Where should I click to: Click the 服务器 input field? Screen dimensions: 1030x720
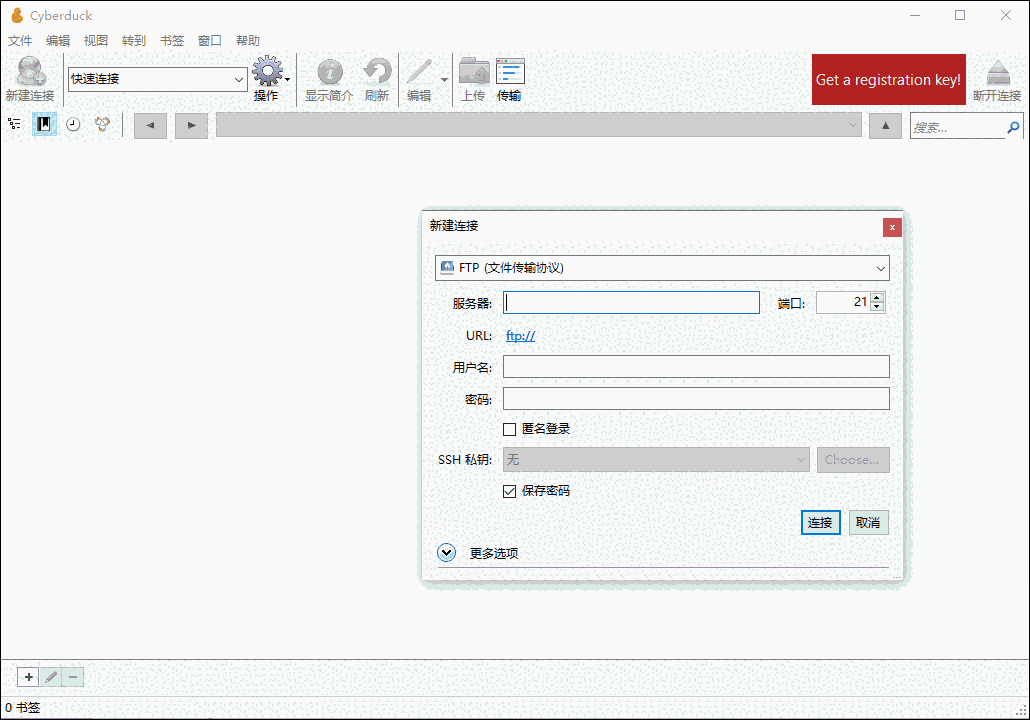[x=631, y=303]
